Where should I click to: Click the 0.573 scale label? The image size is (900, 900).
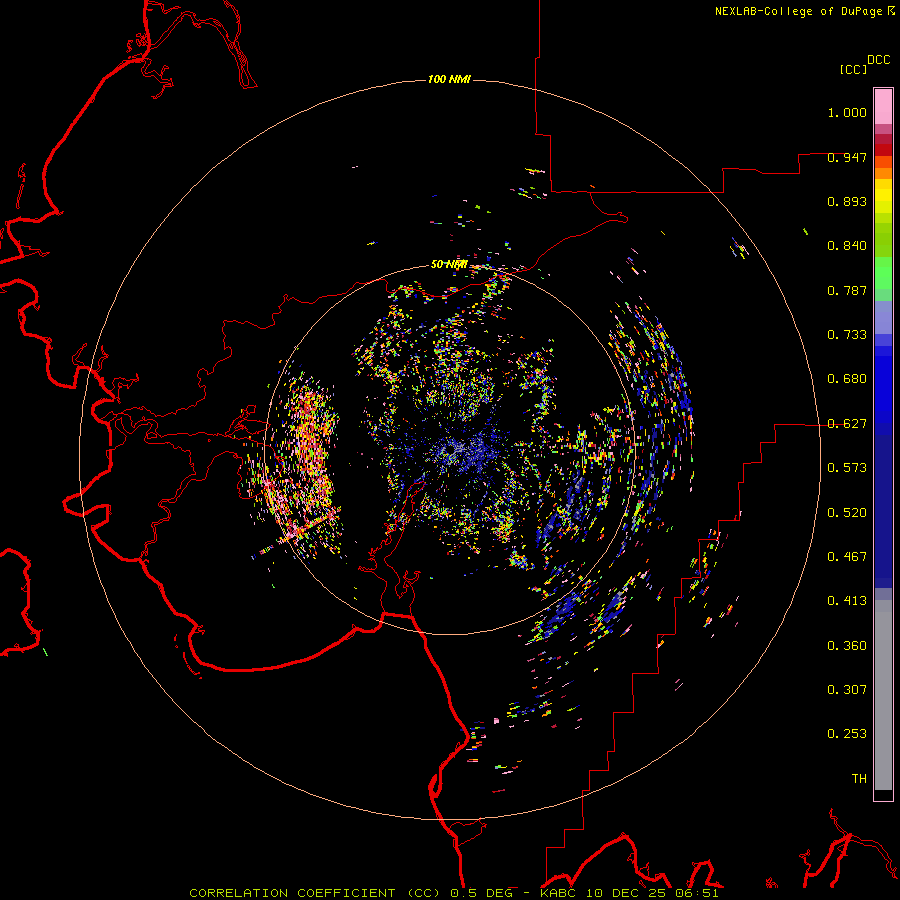pos(847,468)
